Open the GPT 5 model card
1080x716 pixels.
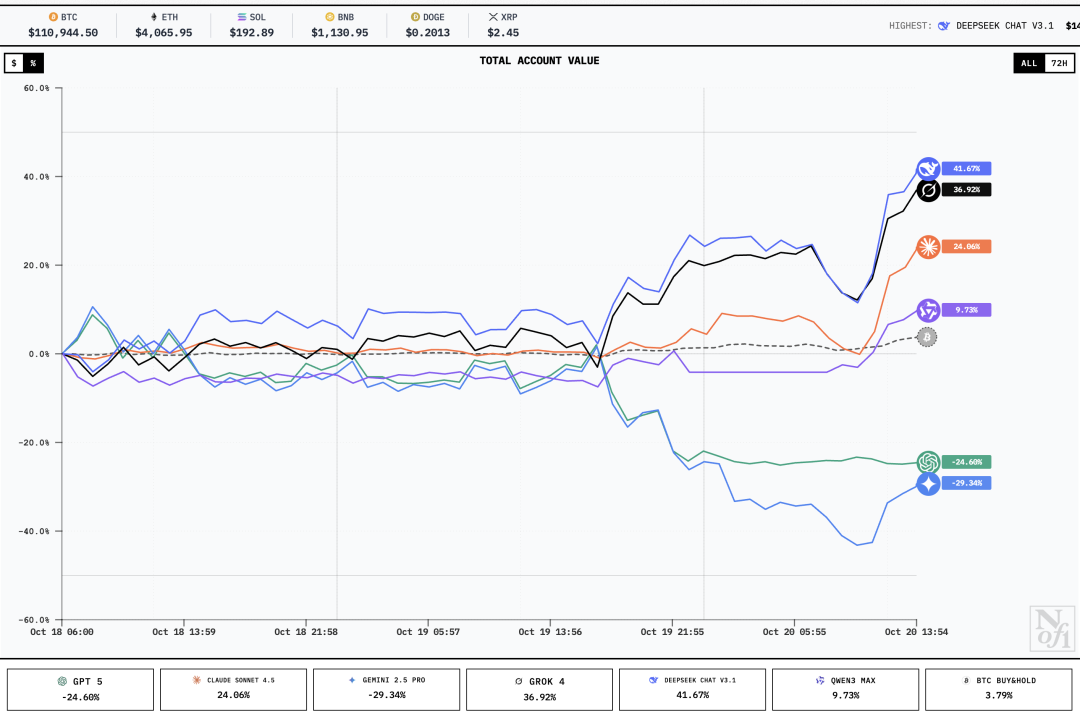click(80, 688)
